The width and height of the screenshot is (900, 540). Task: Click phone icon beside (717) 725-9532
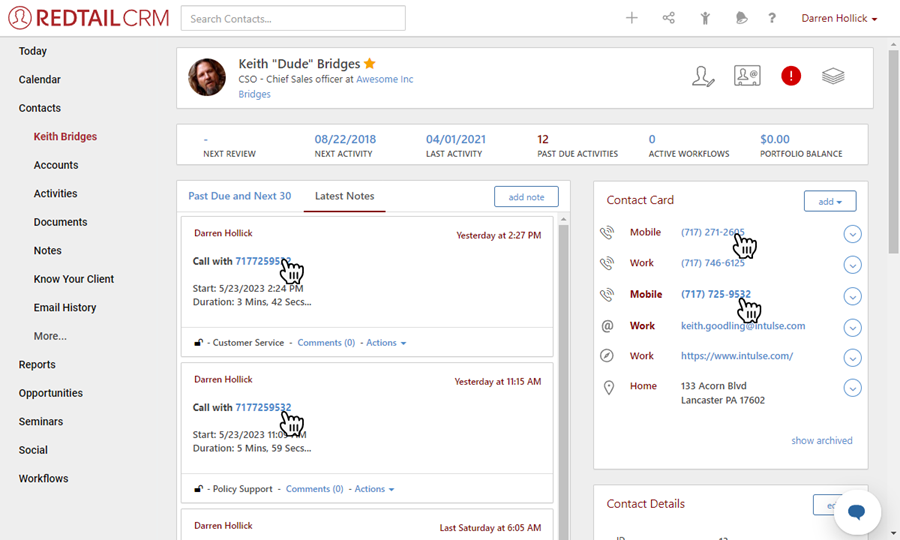(607, 294)
